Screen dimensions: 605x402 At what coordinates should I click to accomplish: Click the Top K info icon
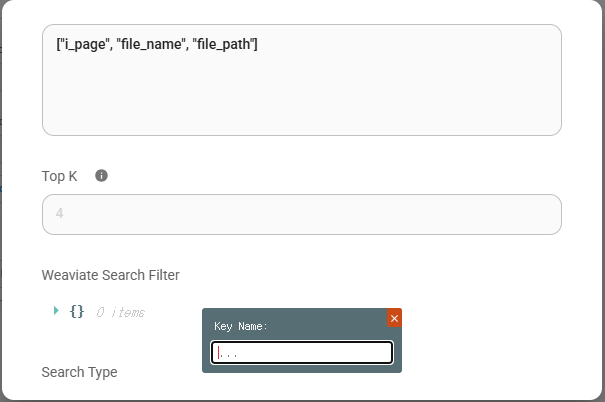101,176
